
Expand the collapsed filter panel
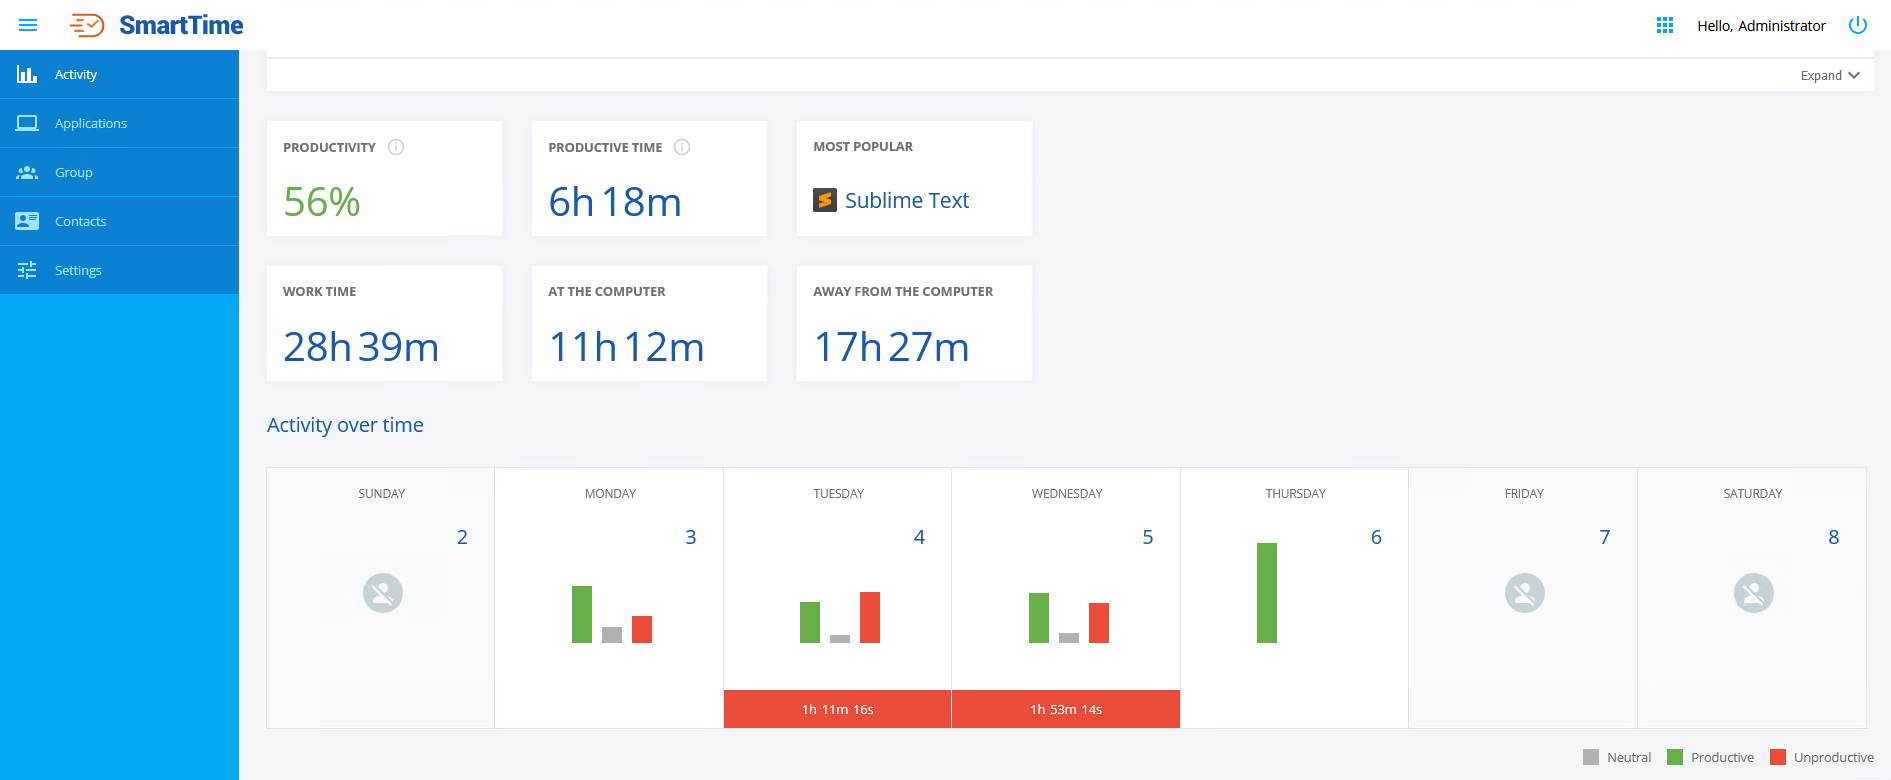pos(1830,75)
